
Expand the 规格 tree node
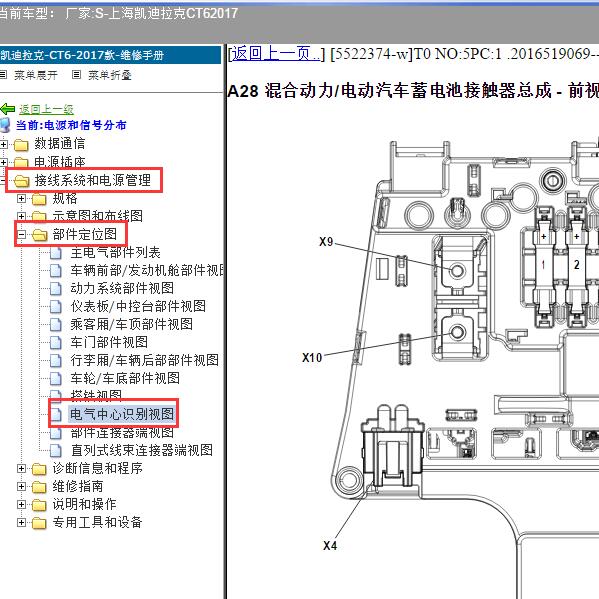(x=21, y=198)
